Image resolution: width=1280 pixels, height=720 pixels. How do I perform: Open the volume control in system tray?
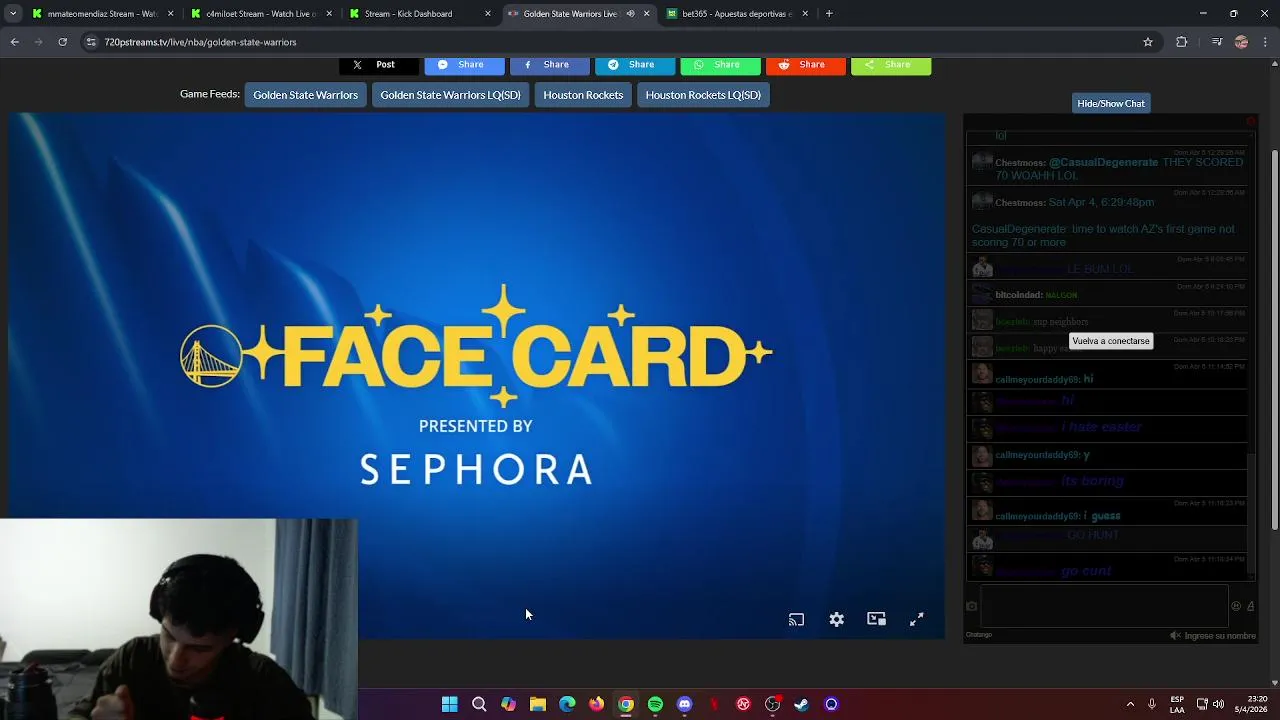[x=1218, y=704]
